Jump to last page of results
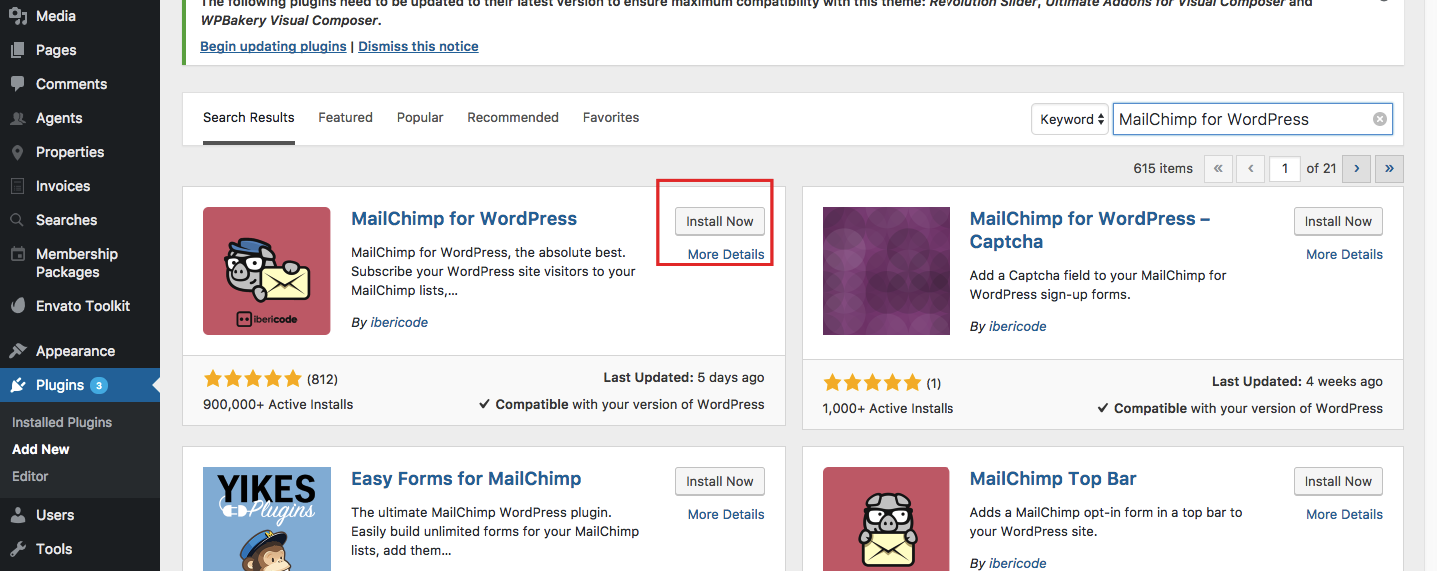This screenshot has height=571, width=1437. pyautogui.click(x=1389, y=169)
